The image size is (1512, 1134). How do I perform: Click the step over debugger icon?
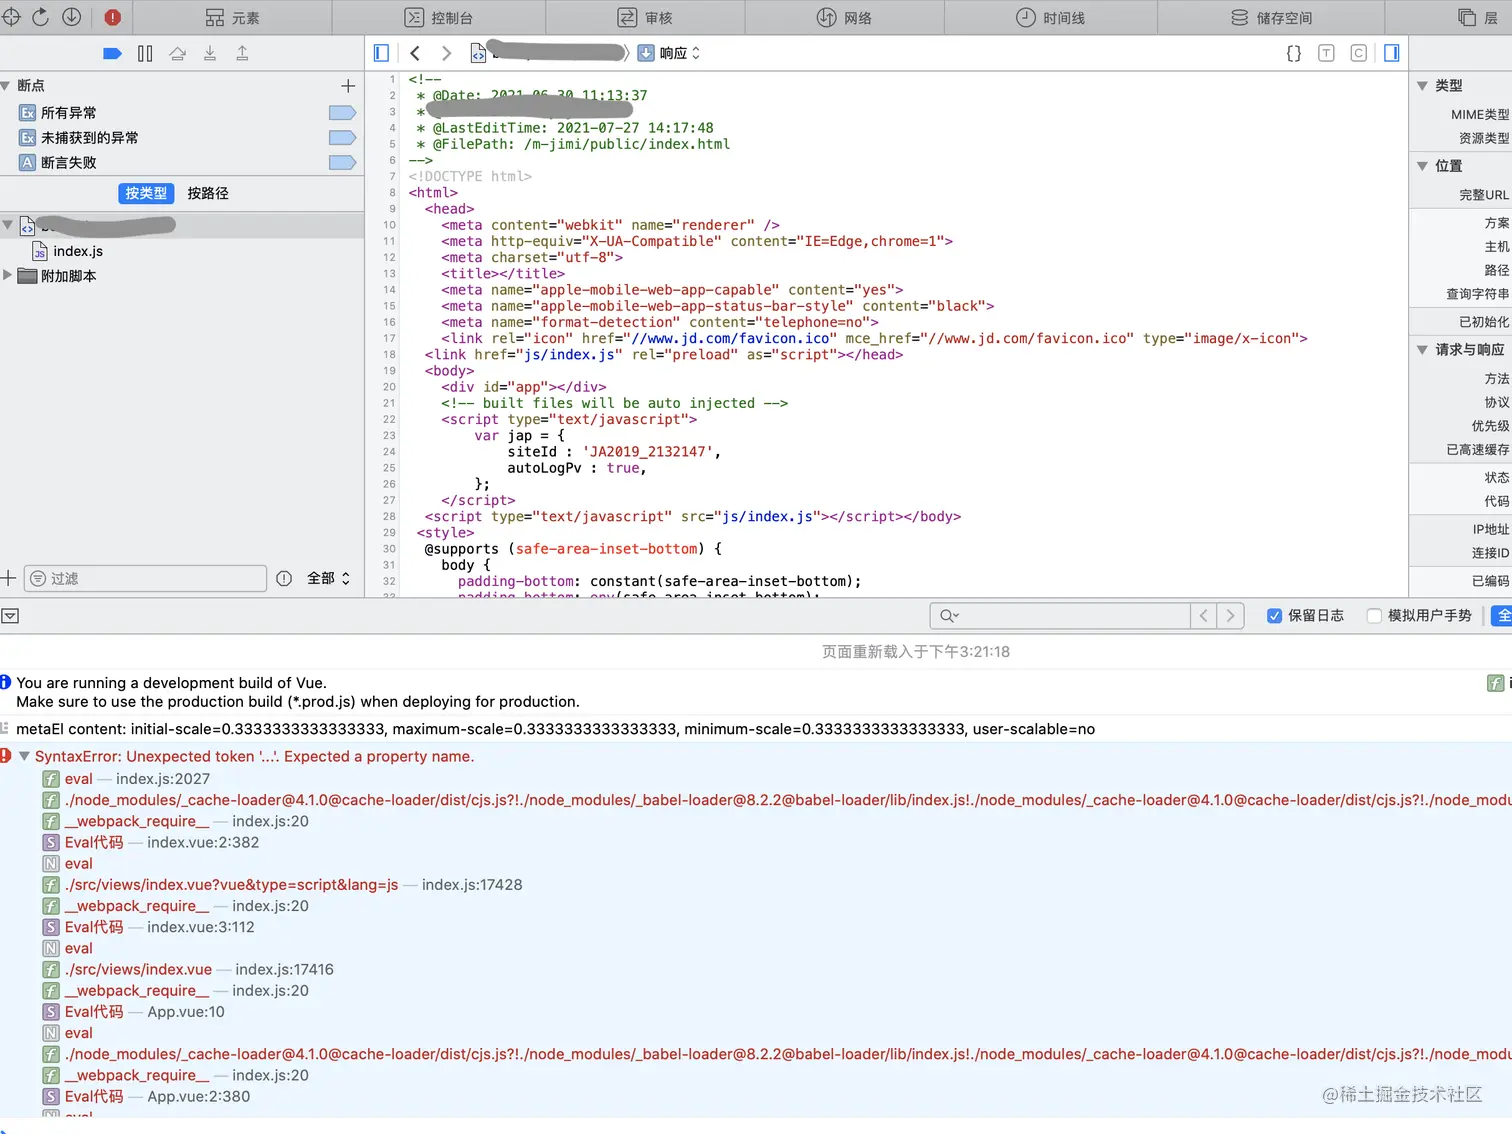pyautogui.click(x=178, y=53)
